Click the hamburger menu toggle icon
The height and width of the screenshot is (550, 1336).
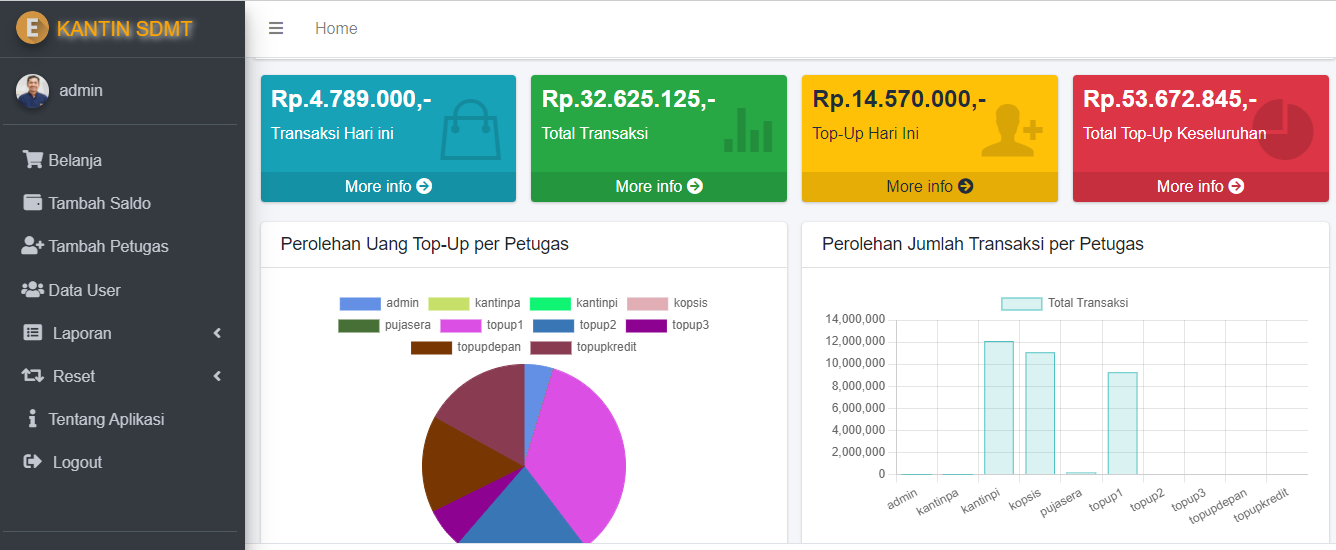(276, 29)
